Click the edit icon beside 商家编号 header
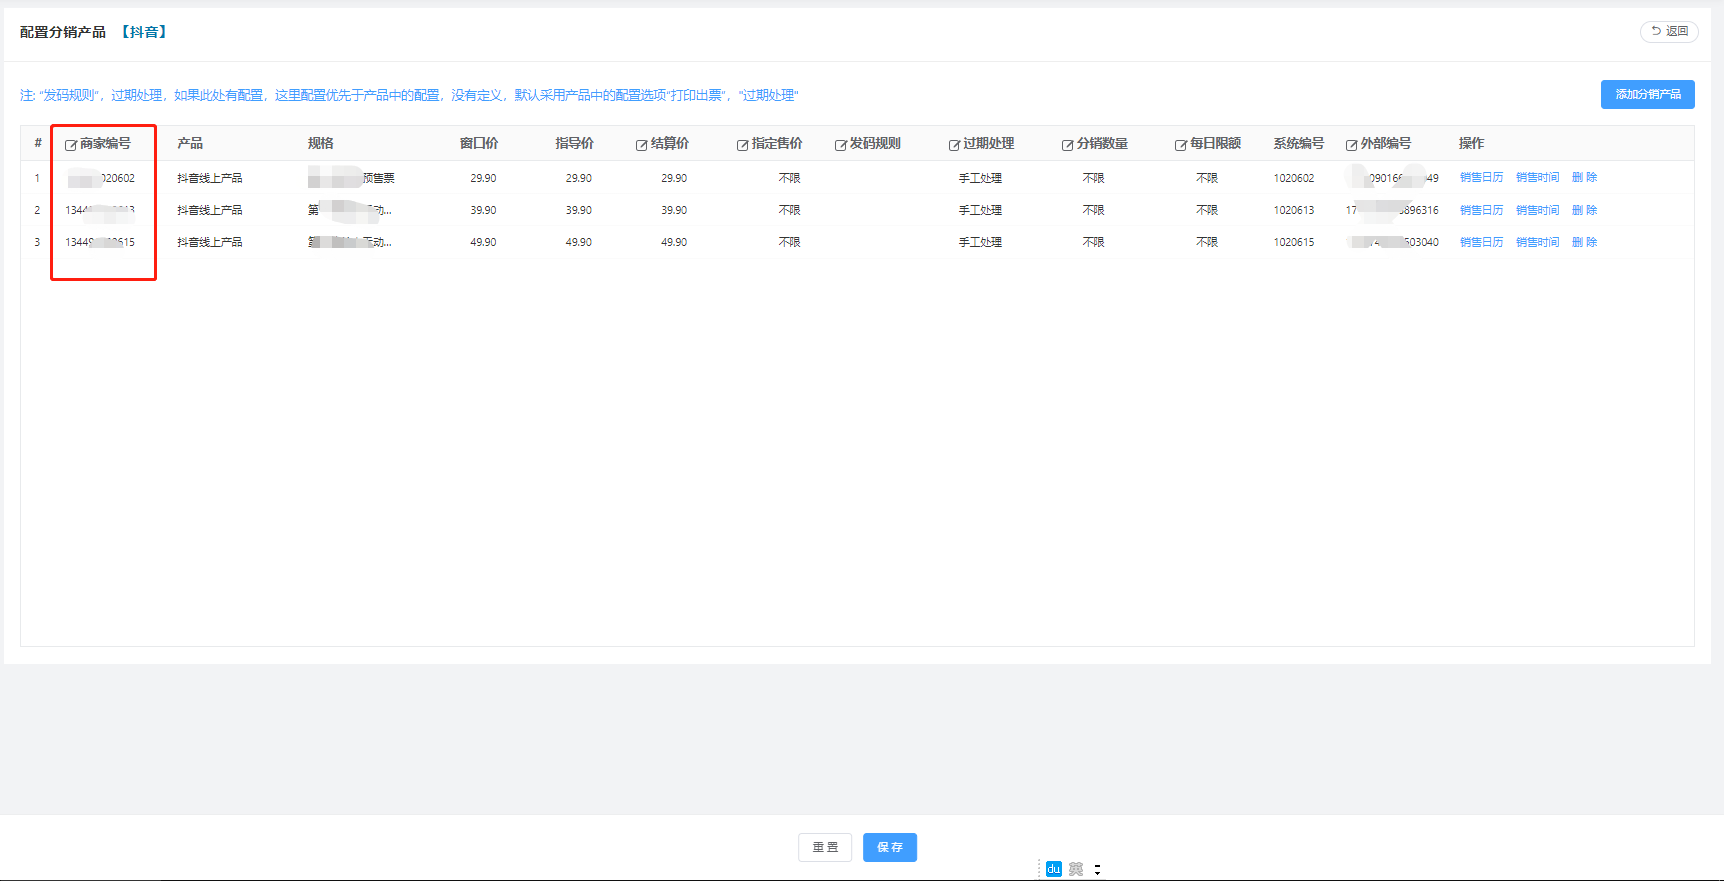Image resolution: width=1724 pixels, height=881 pixels. pos(71,145)
